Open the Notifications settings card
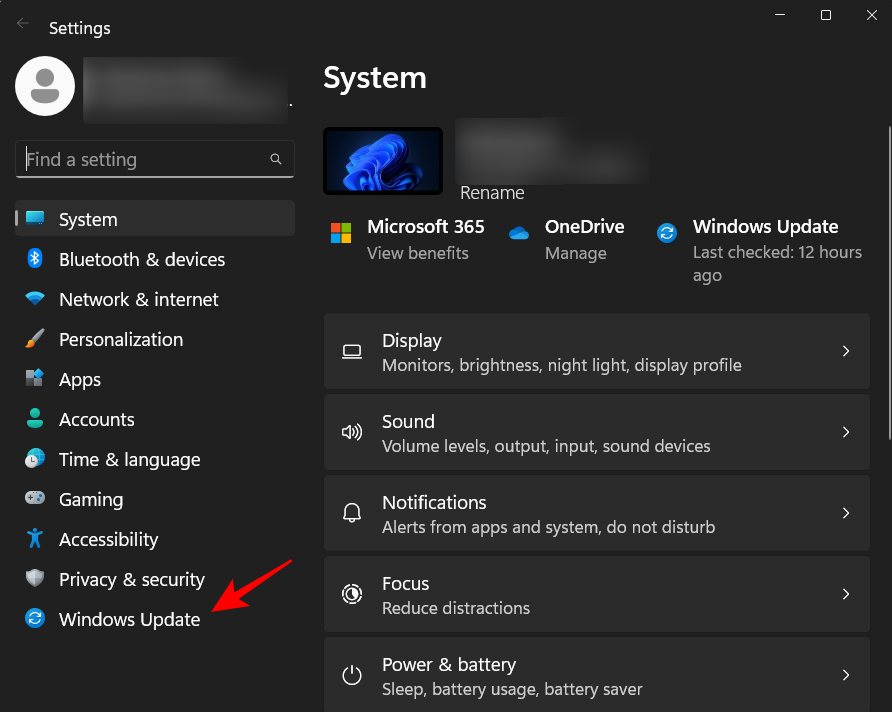 tap(597, 513)
